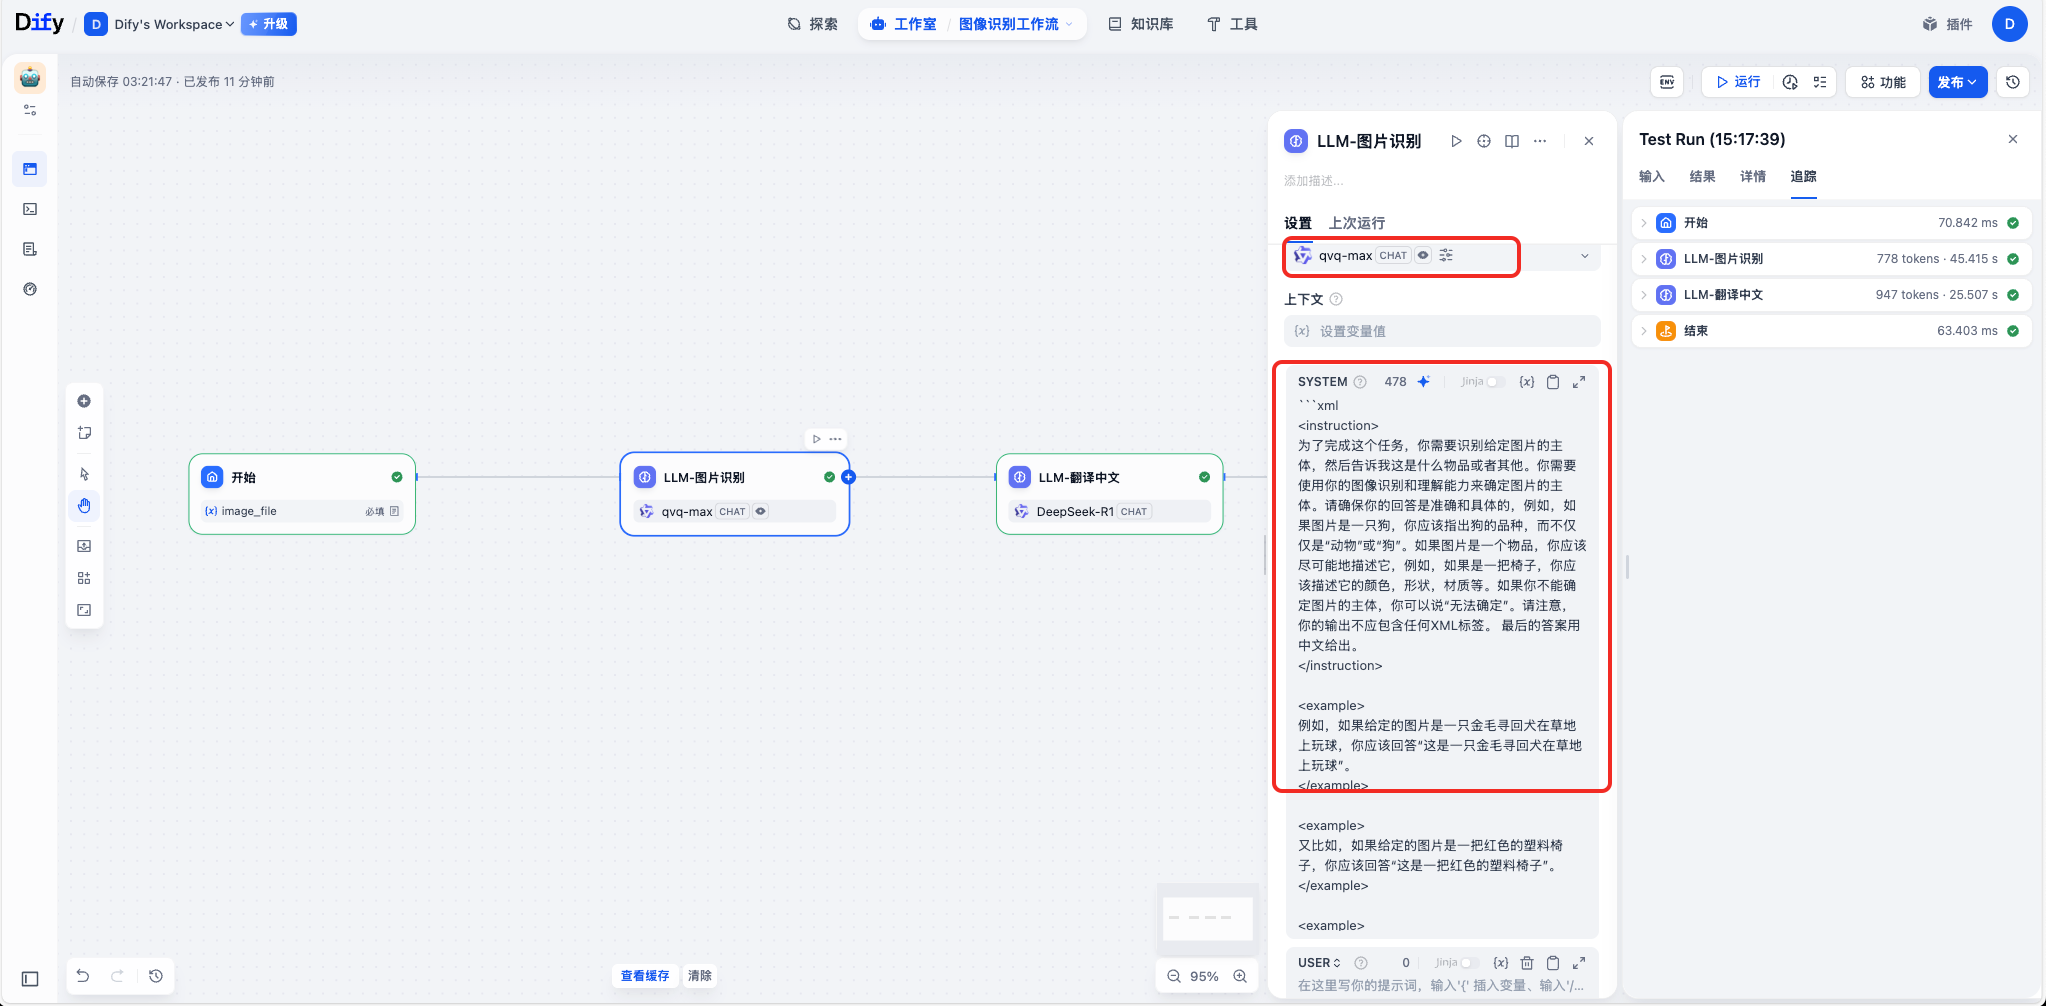
Task: Switch to the 结果 tab in Test Run
Action: [x=1702, y=177]
